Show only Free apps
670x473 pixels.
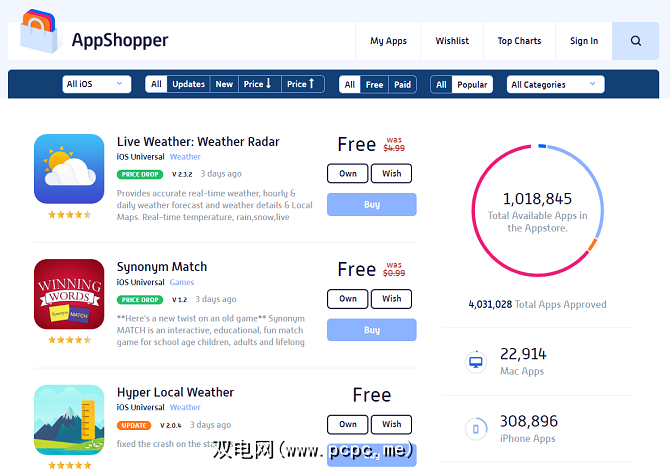[374, 85]
